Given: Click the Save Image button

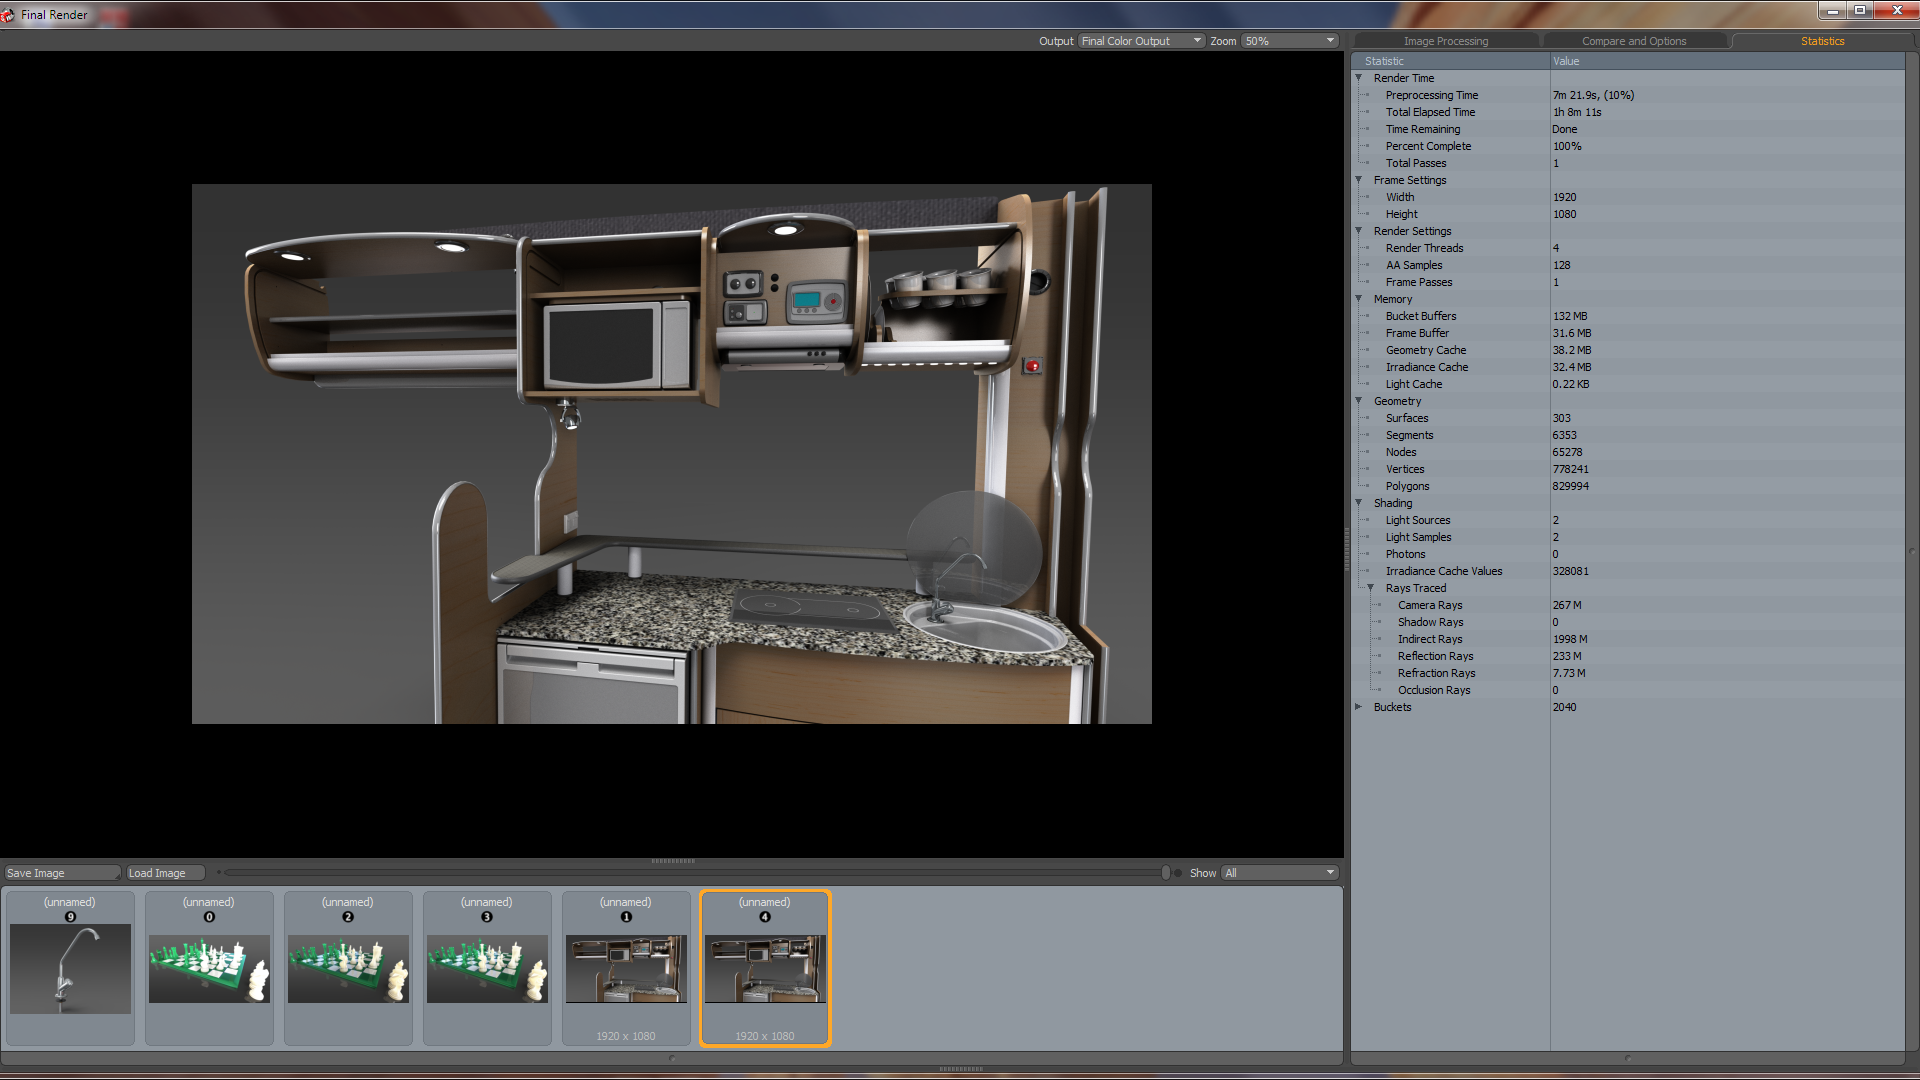Looking at the screenshot, I should pyautogui.click(x=61, y=873).
